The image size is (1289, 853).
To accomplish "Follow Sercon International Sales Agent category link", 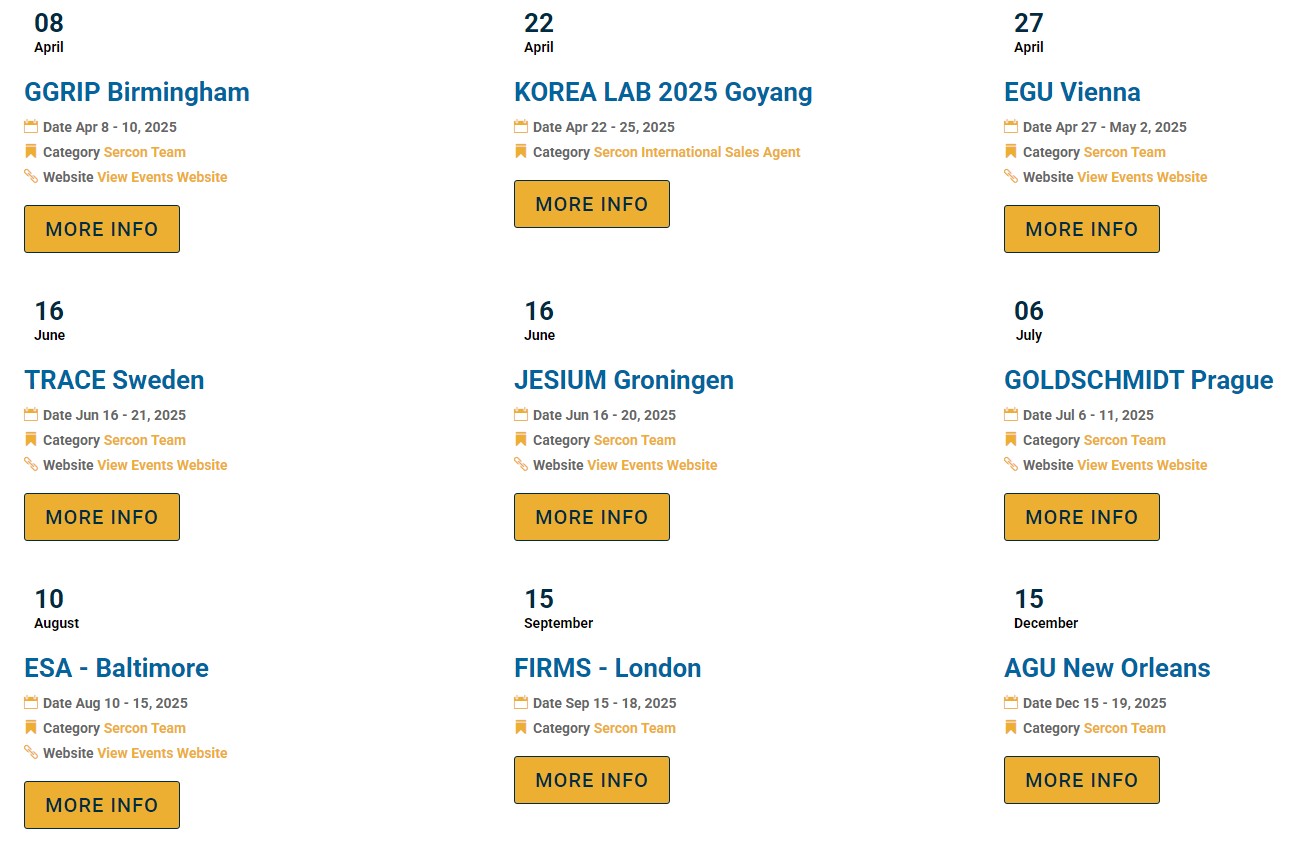I will click(x=697, y=152).
